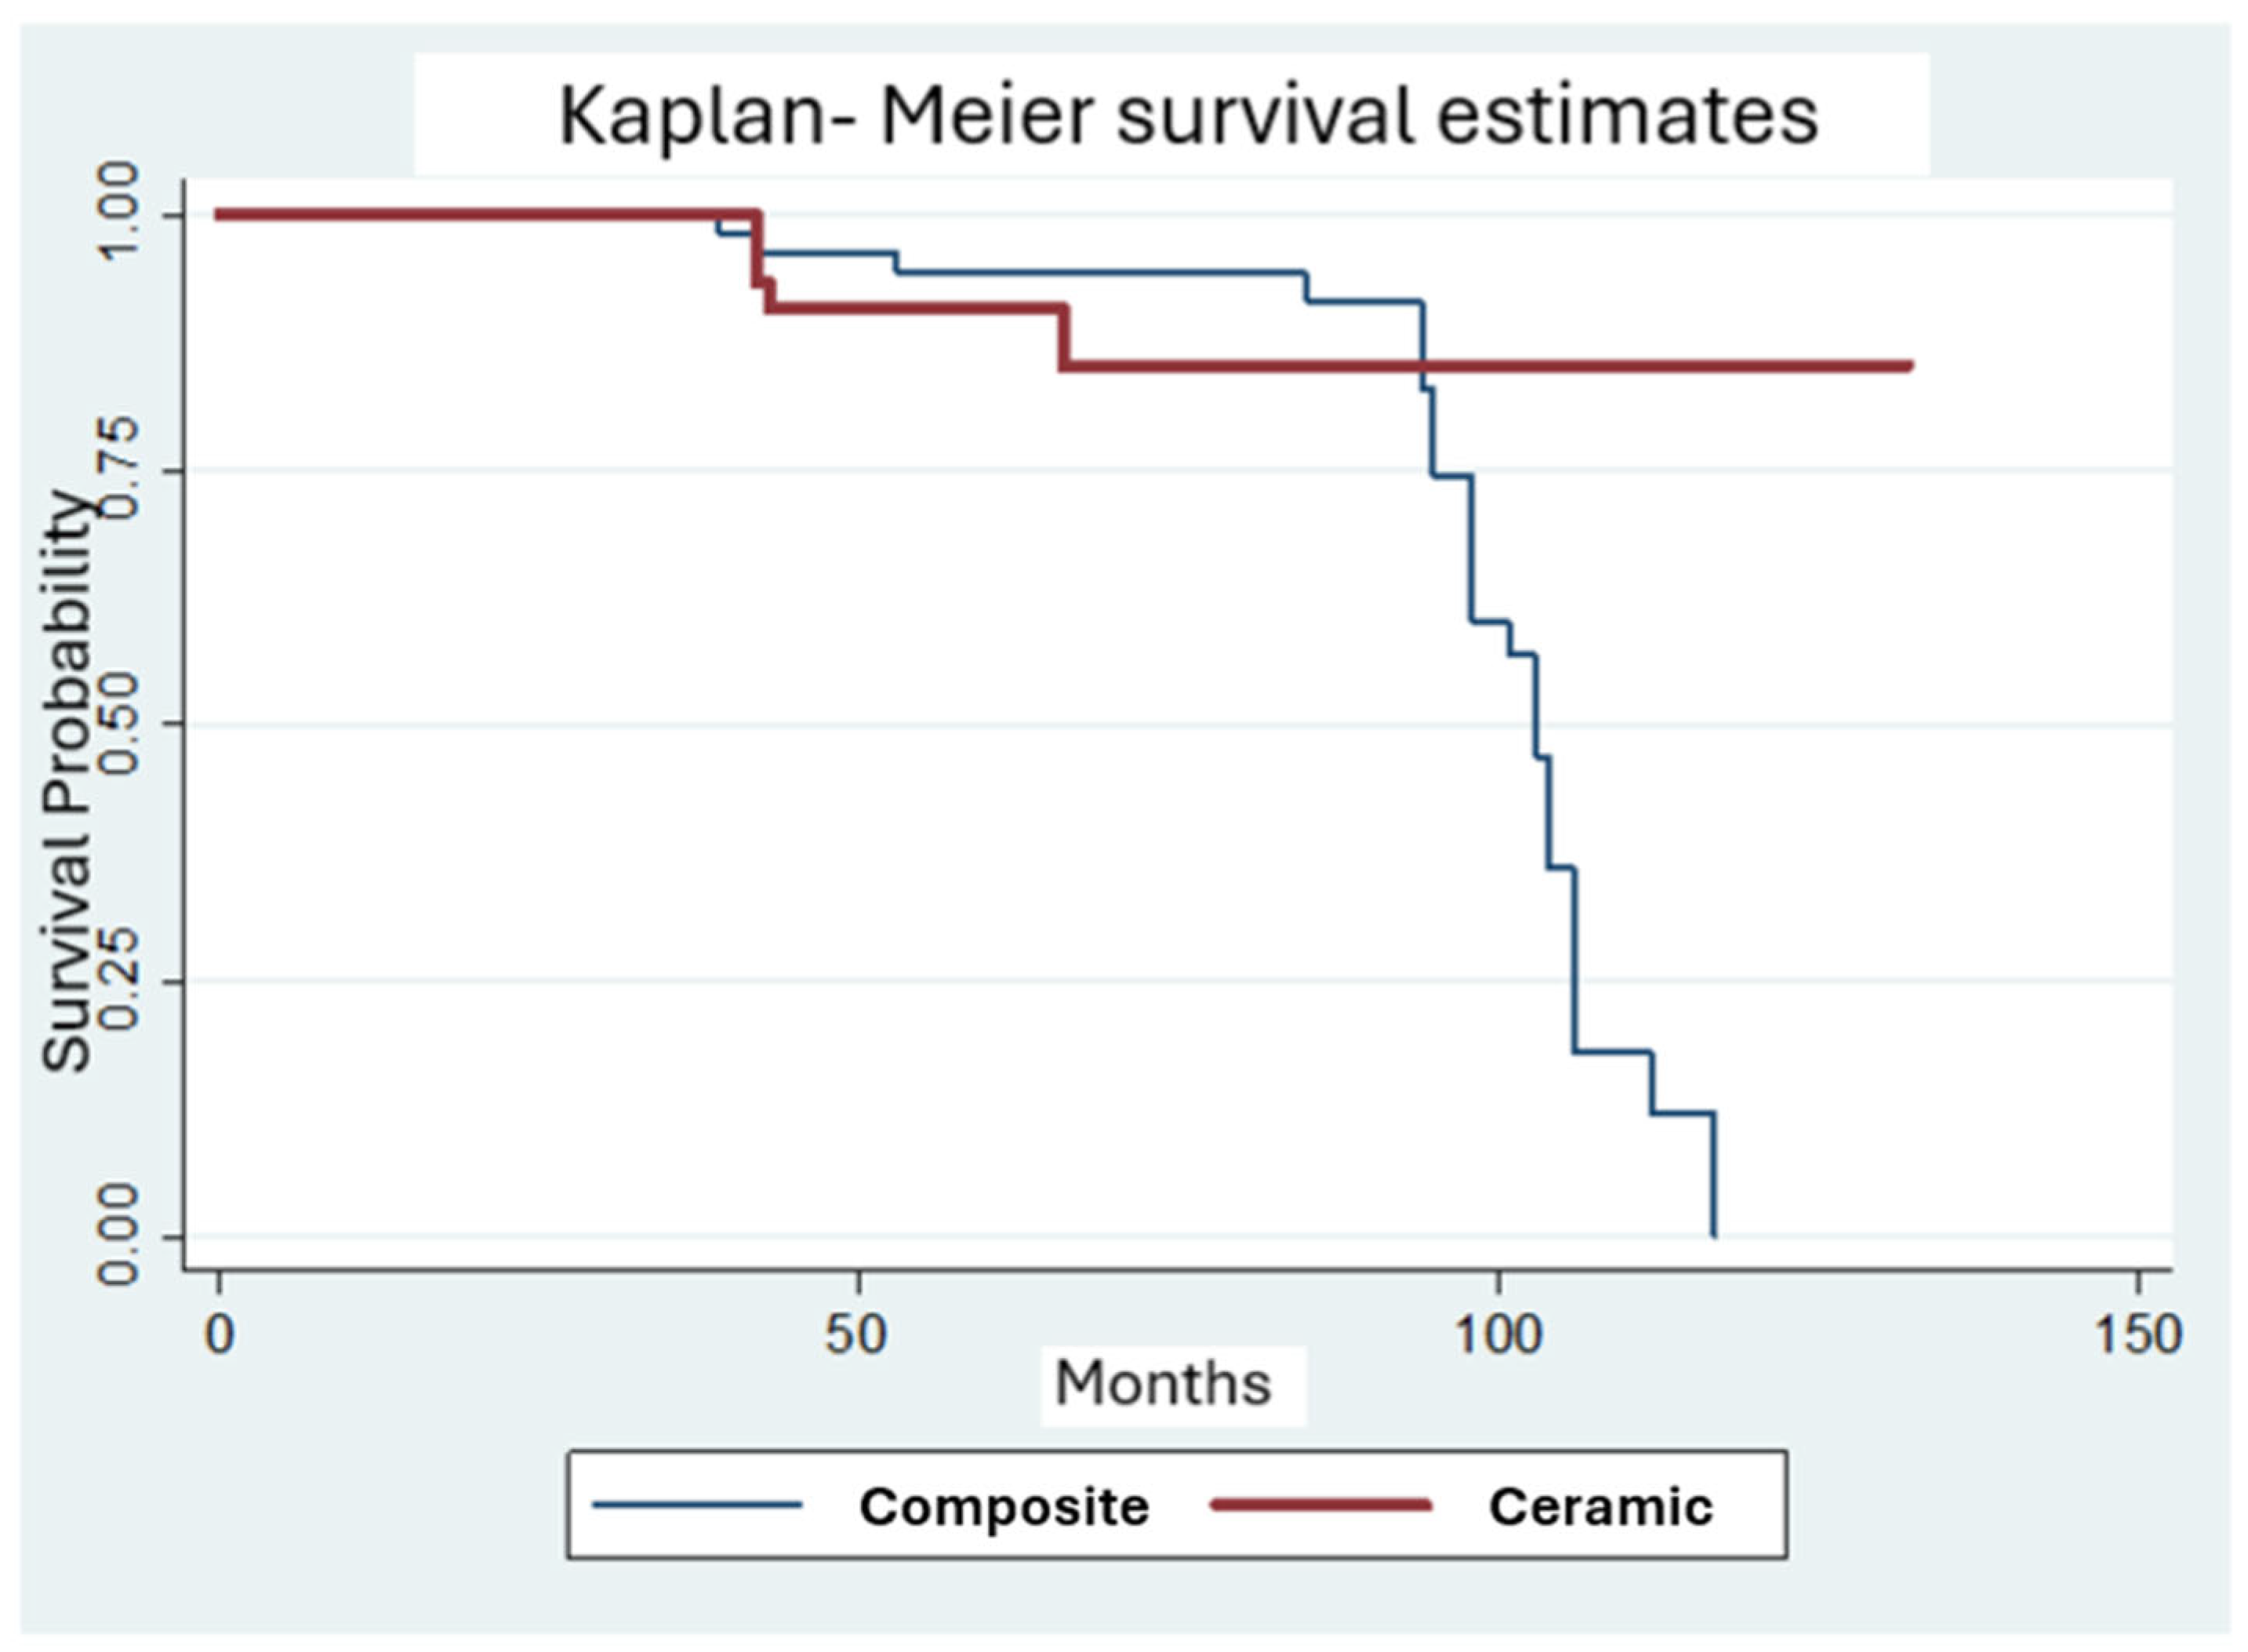Click where the blue Composite curve reaches zero
This screenshot has height=1652, width=2248.
point(1714,1235)
